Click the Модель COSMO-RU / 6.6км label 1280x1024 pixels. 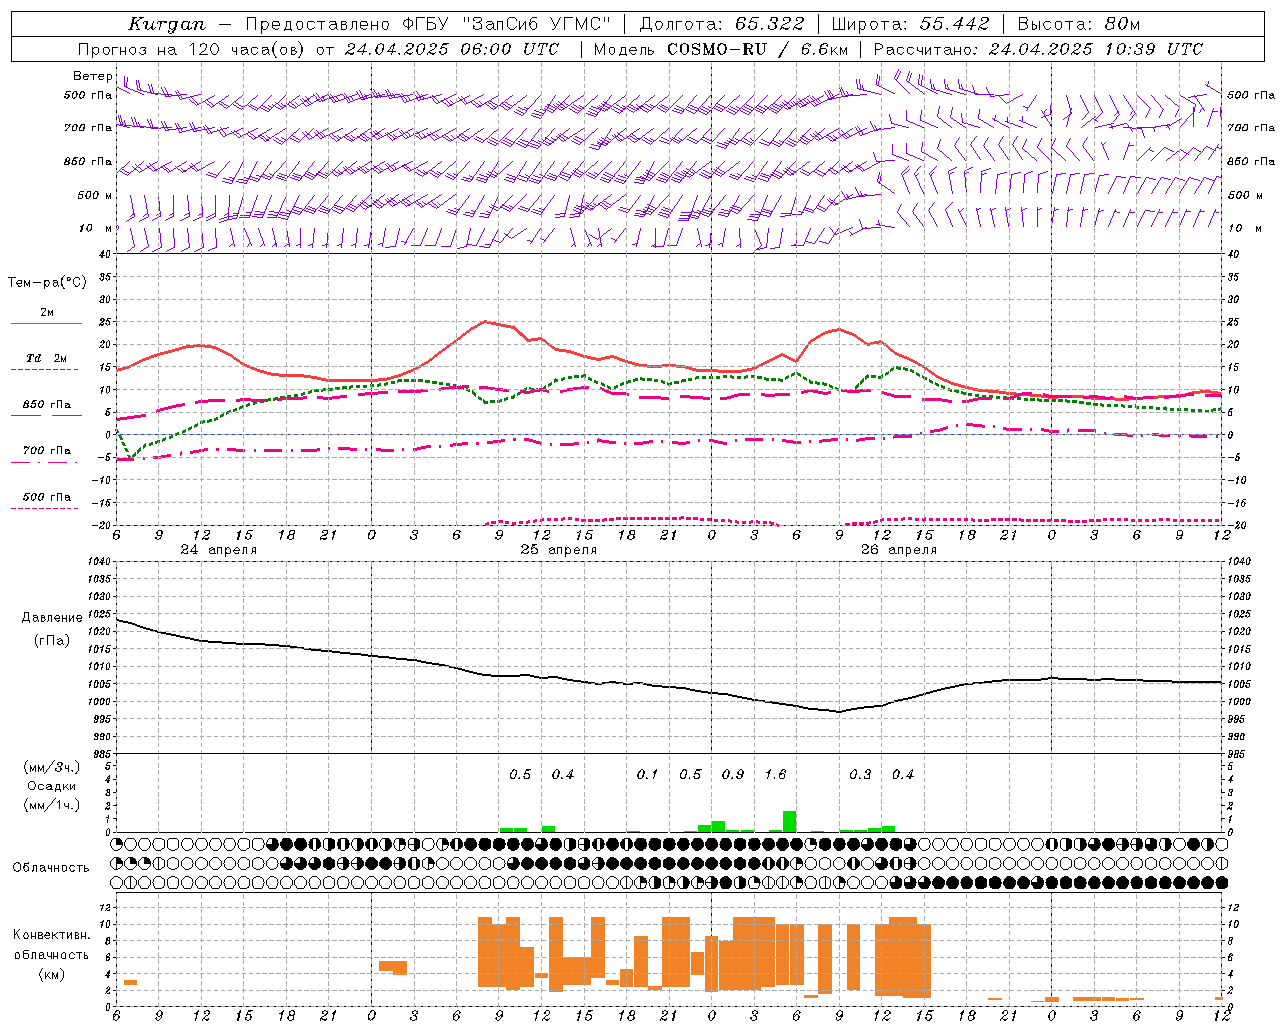tap(721, 49)
